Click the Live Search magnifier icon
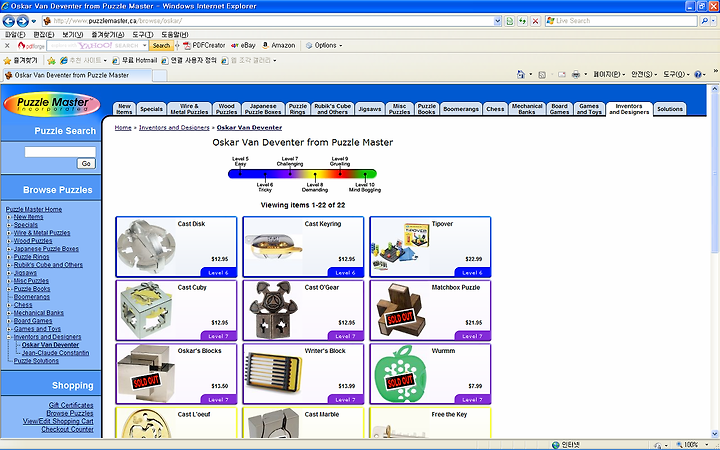The image size is (720, 450). pos(704,21)
